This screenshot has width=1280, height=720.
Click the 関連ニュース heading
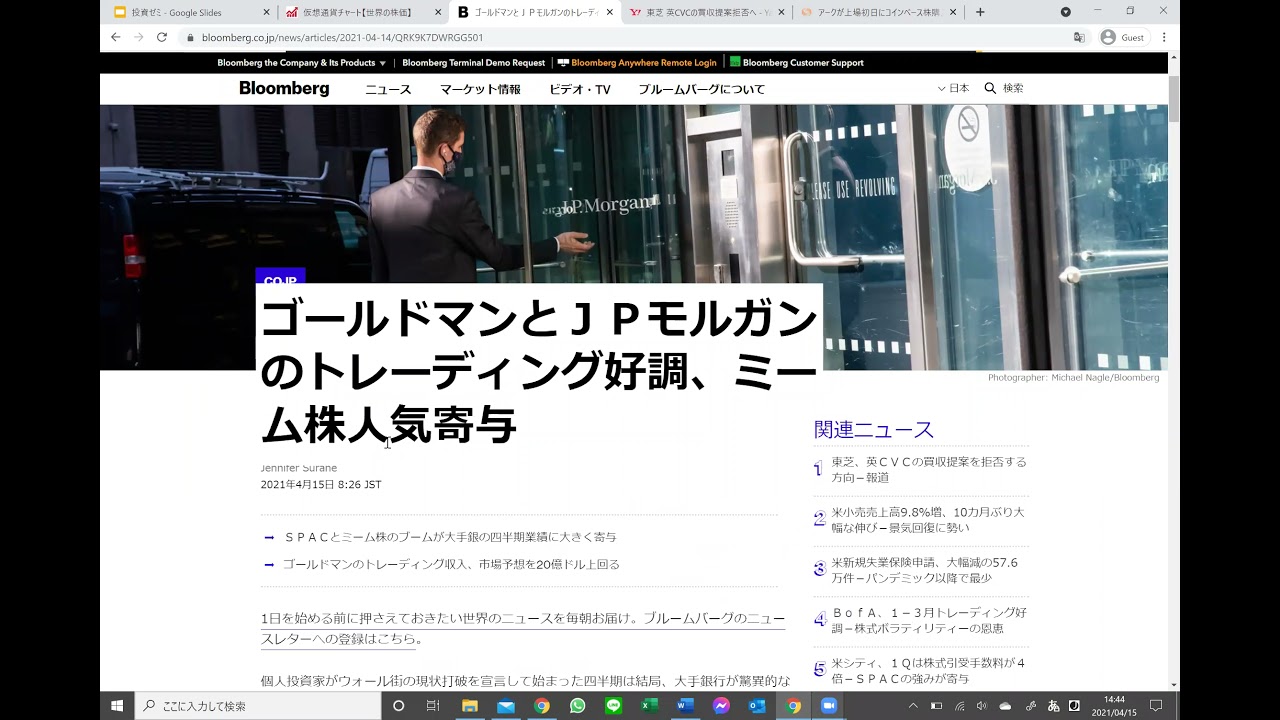[874, 430]
